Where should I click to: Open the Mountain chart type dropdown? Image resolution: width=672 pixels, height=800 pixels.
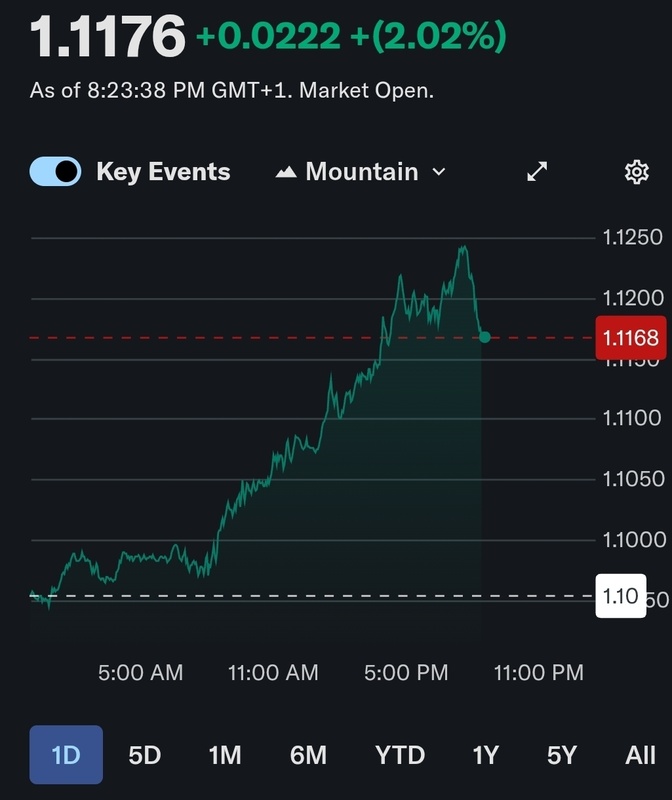click(x=360, y=172)
